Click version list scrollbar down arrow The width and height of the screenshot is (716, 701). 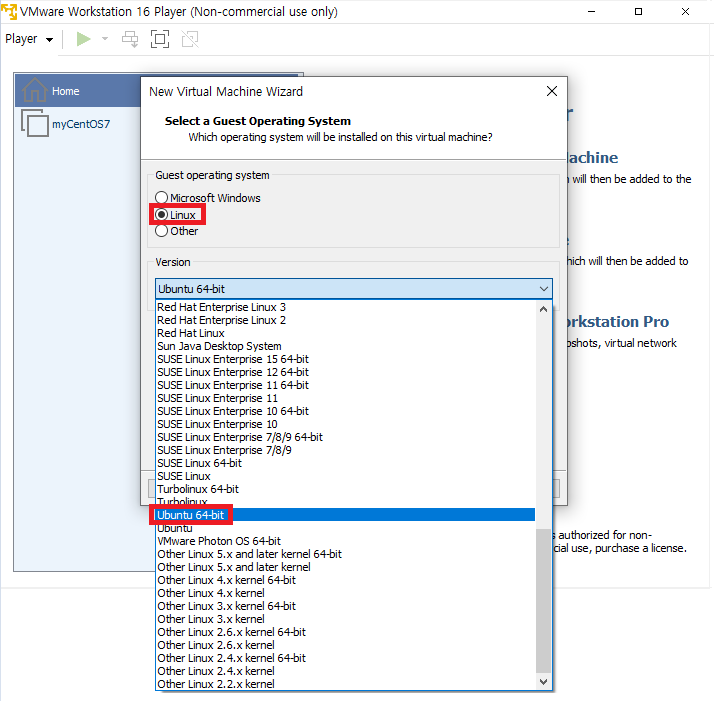543,682
